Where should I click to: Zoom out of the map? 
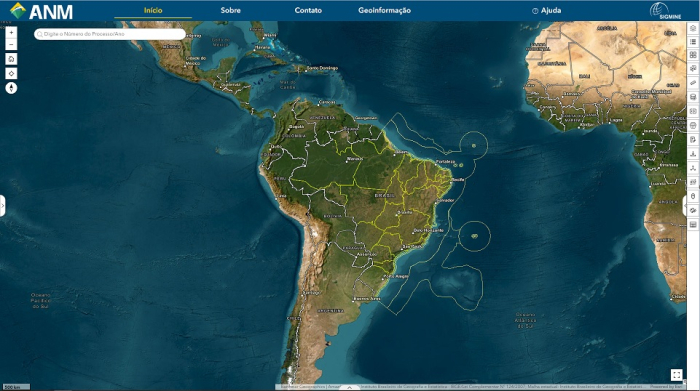coord(11,44)
